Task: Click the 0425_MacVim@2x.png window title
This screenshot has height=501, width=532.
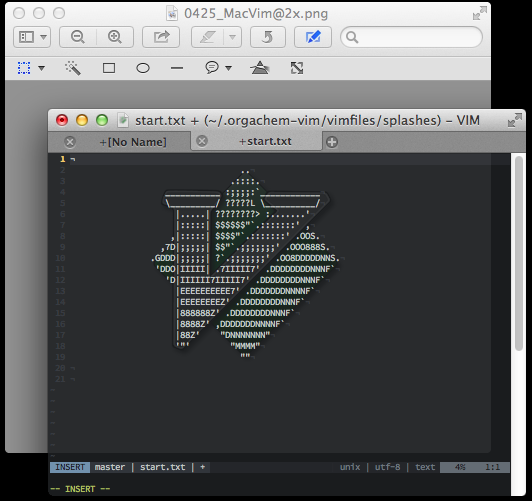Action: pos(256,14)
